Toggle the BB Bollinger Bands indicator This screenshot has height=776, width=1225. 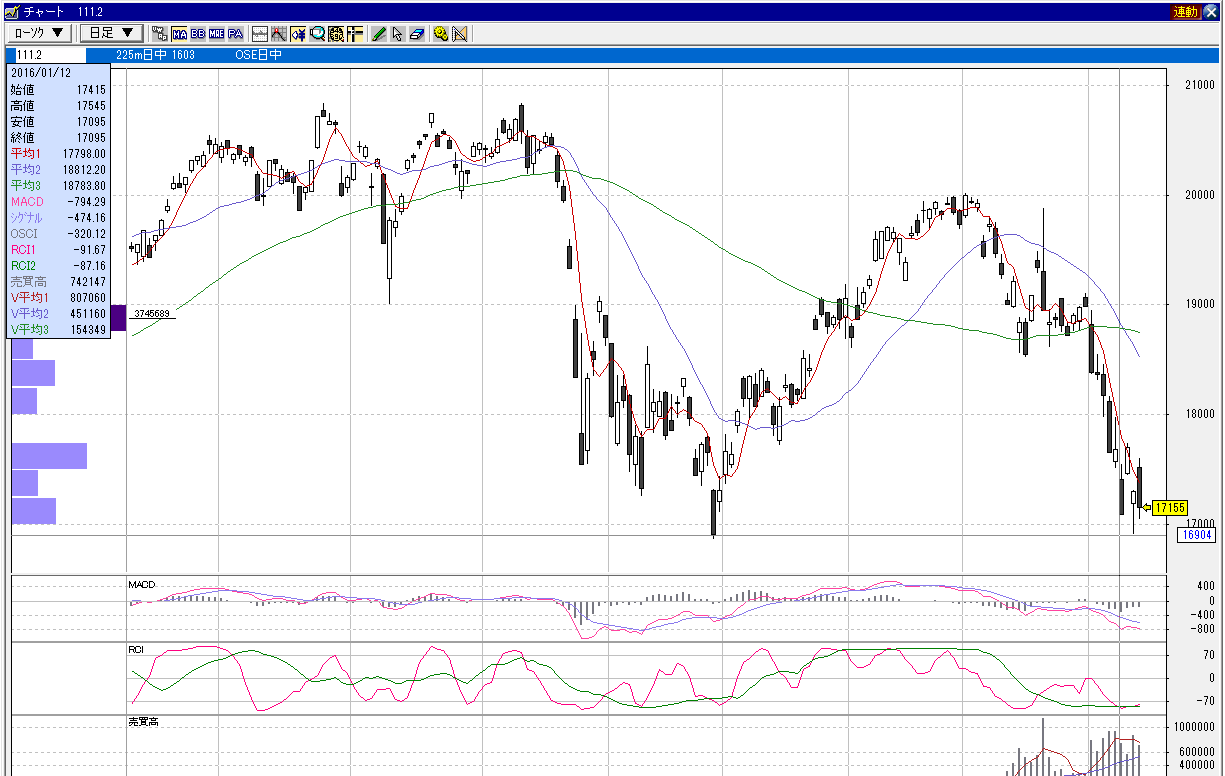[x=198, y=33]
